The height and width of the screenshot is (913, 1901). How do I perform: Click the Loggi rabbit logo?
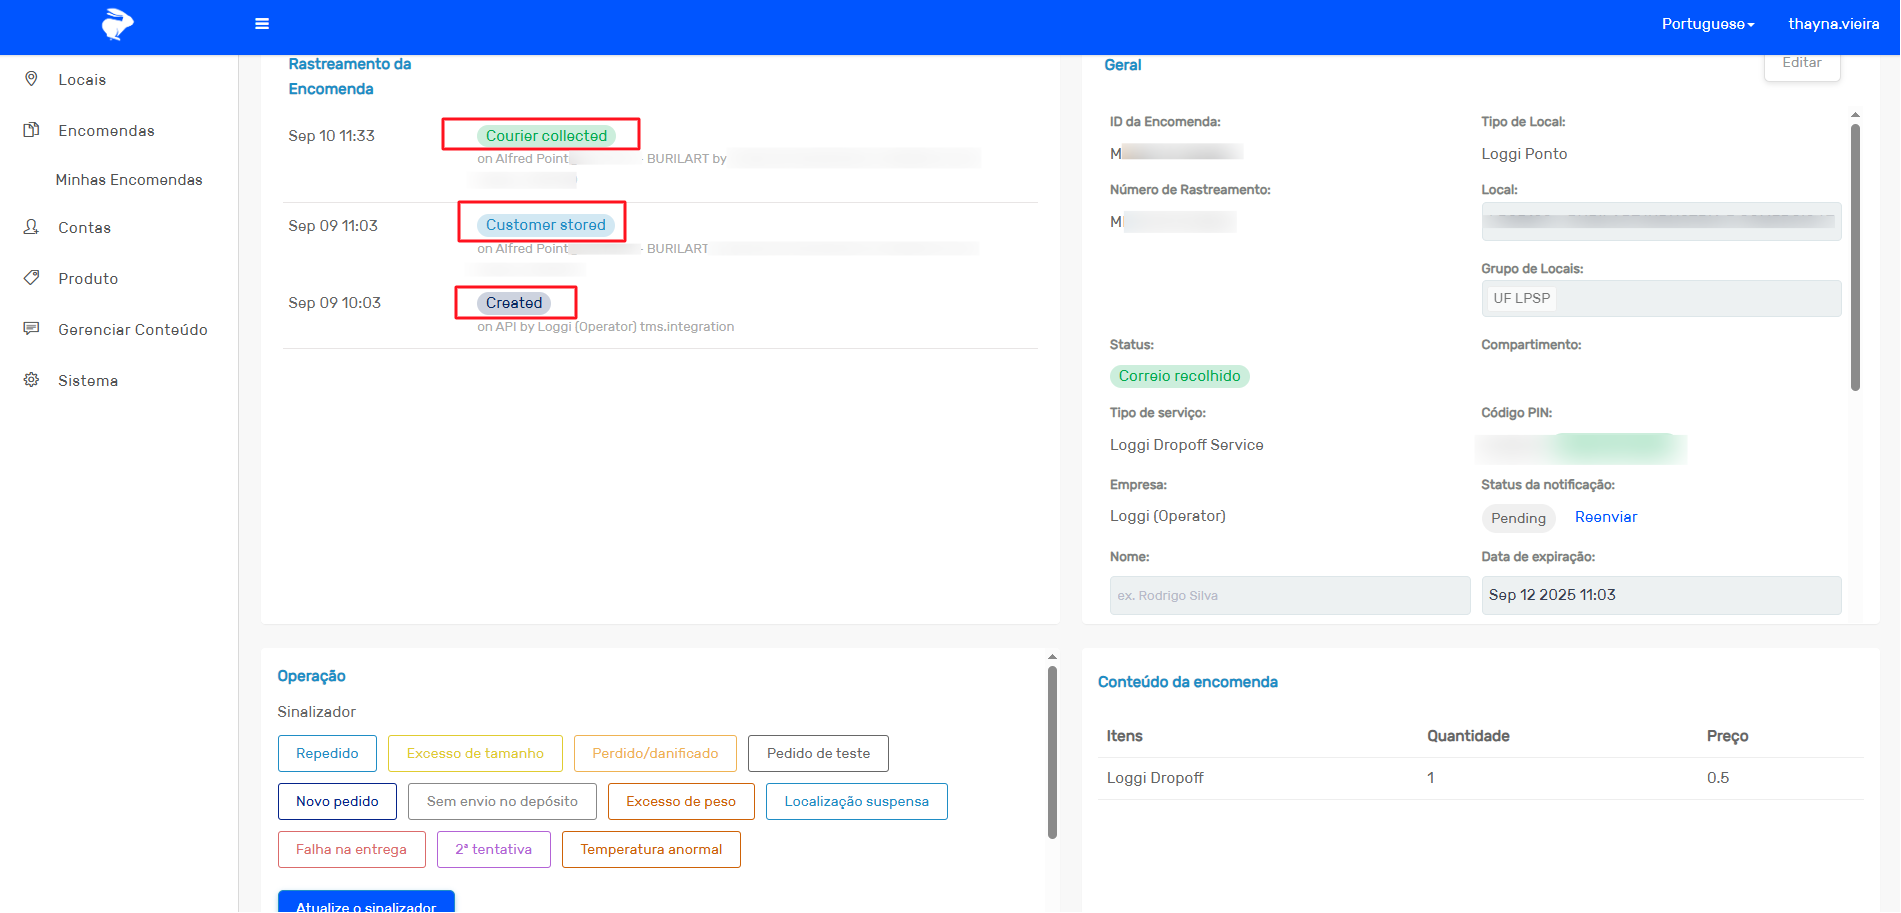pos(116,23)
